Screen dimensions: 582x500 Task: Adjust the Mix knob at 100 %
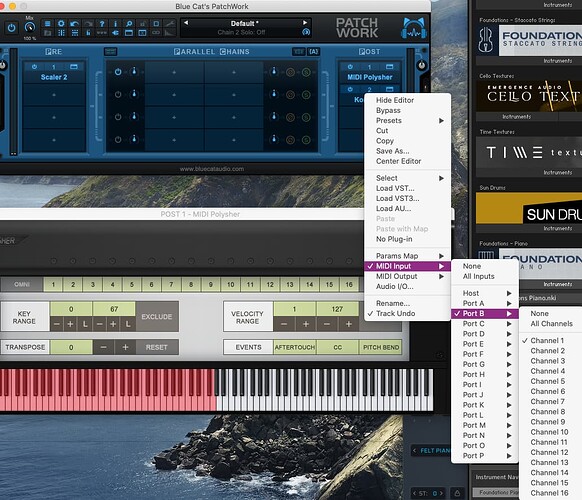pos(30,27)
